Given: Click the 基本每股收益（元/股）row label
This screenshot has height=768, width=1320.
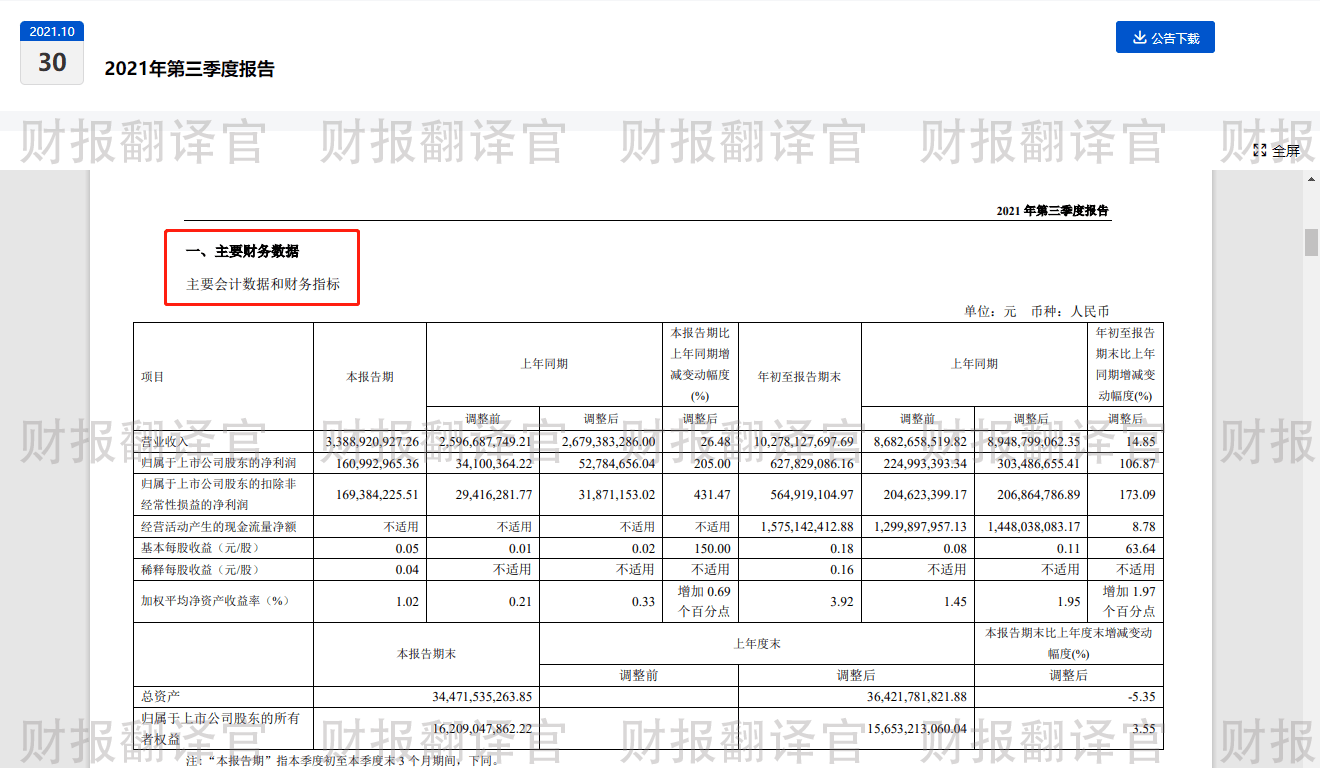Looking at the screenshot, I should [x=200, y=548].
